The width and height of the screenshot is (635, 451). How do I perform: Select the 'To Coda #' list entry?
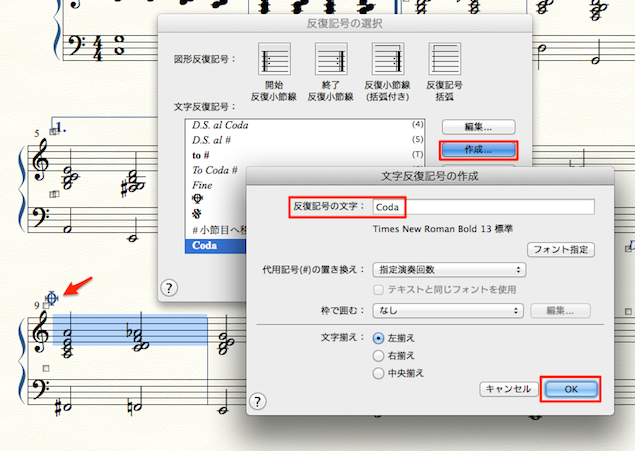coord(215,170)
